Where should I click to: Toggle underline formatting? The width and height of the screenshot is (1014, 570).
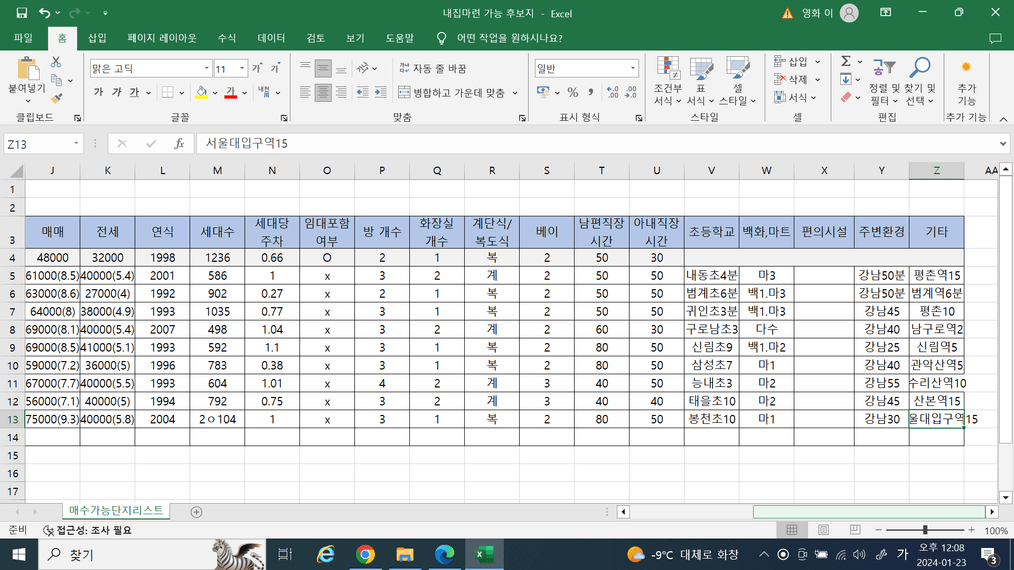click(x=134, y=93)
